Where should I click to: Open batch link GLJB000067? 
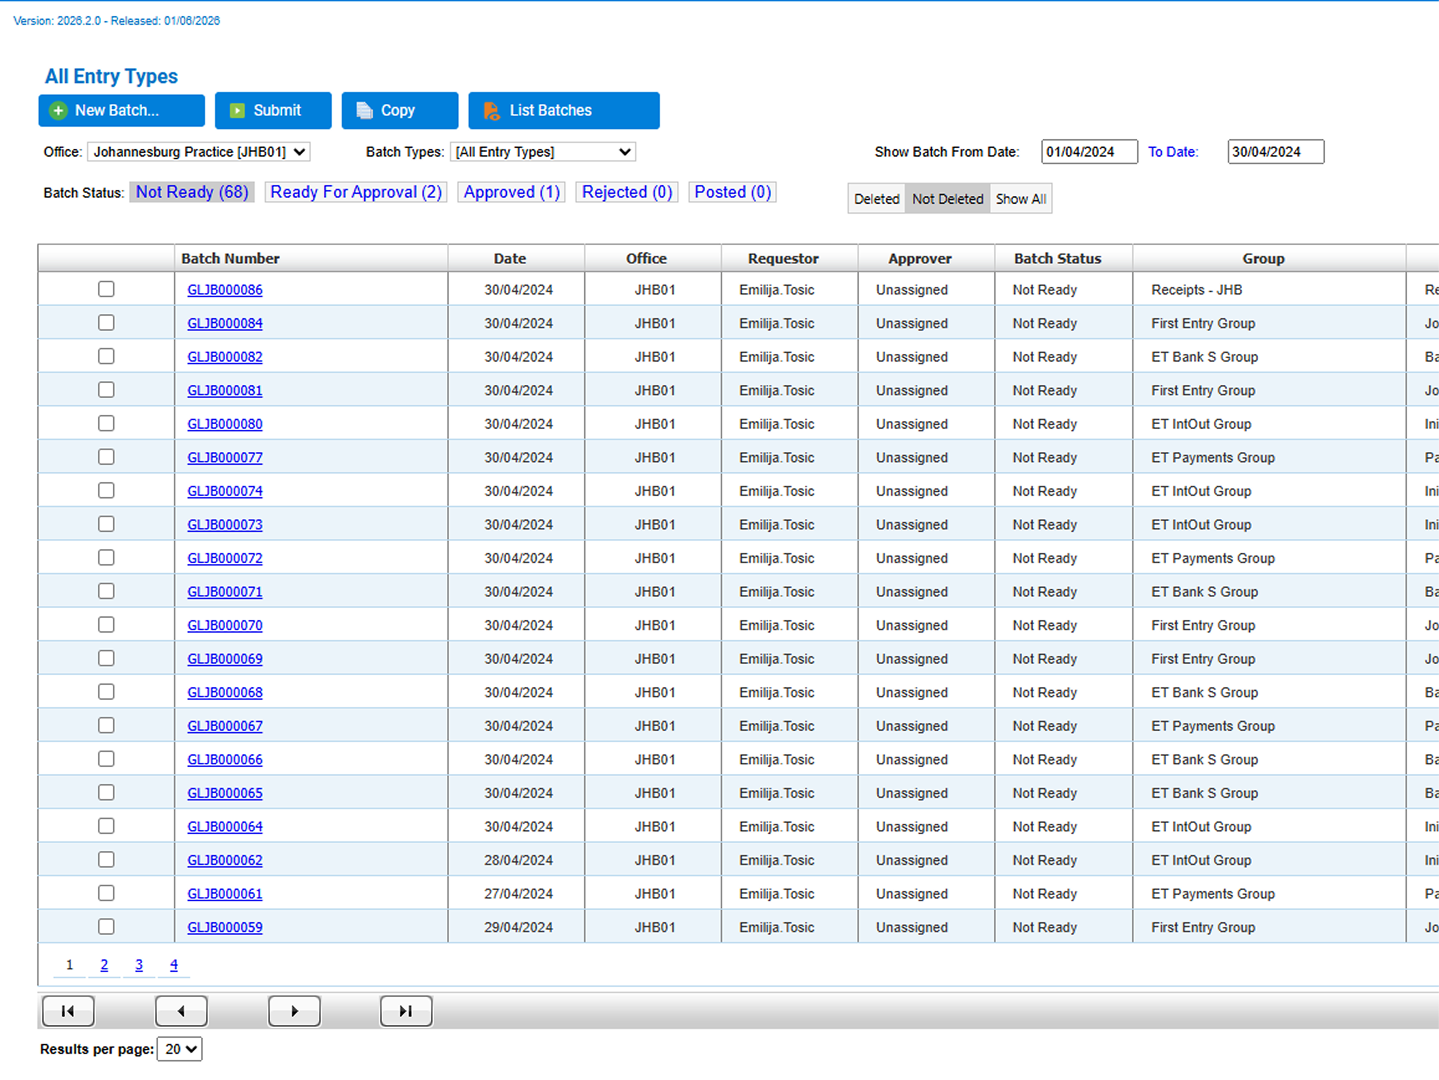coord(225,726)
